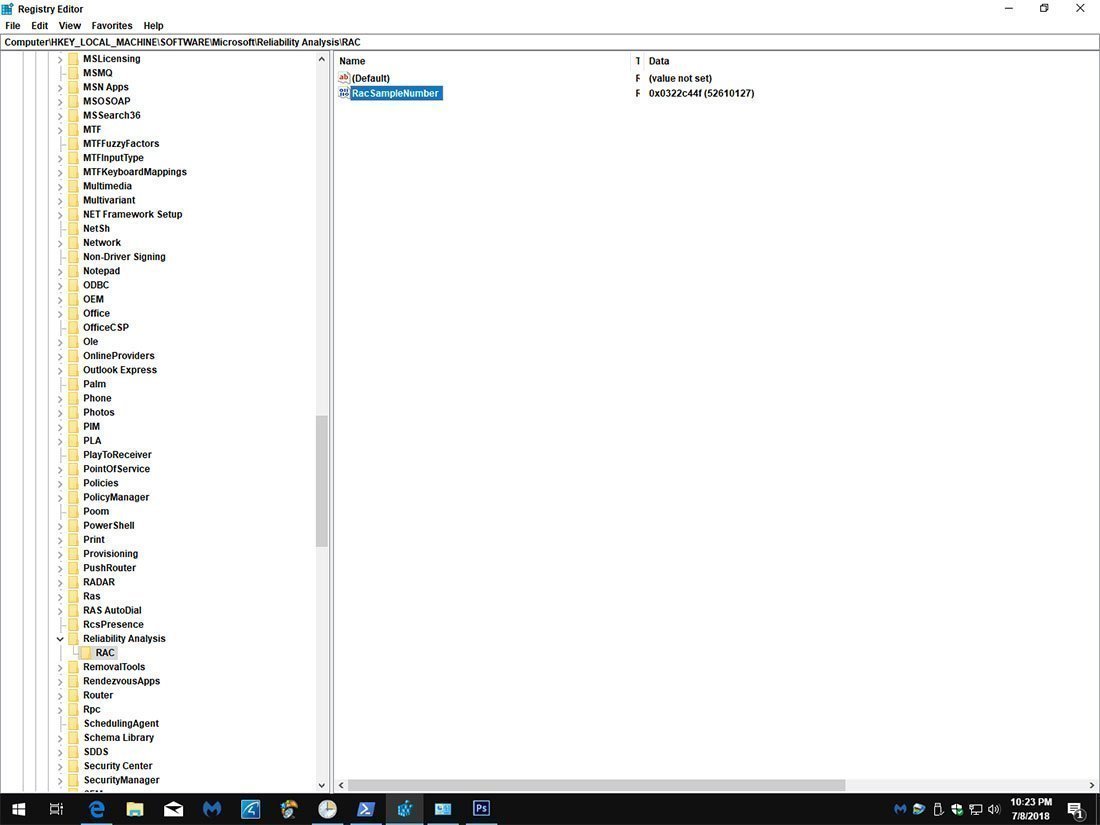Viewport: 1100px width, 825px height.
Task: Click the Reliability Analysis folder icon
Action: point(74,638)
